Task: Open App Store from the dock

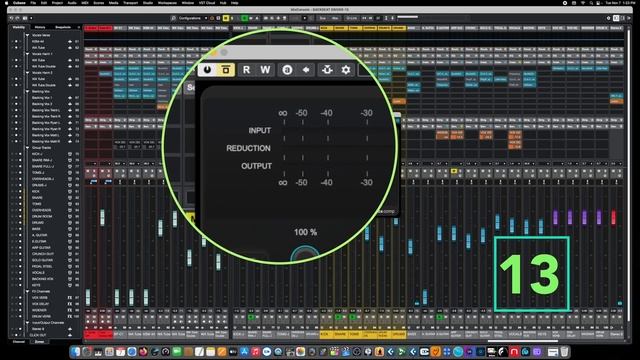Action: (244, 351)
